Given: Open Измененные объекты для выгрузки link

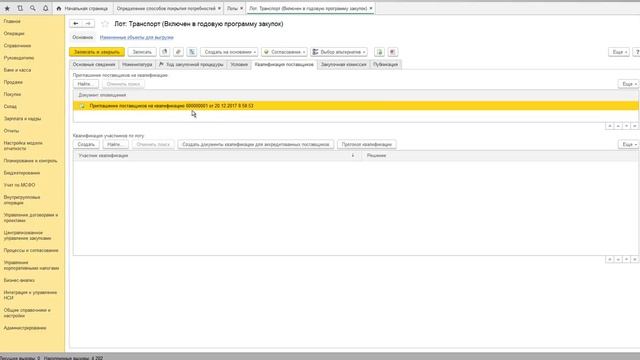Looking at the screenshot, I should click(x=137, y=37).
